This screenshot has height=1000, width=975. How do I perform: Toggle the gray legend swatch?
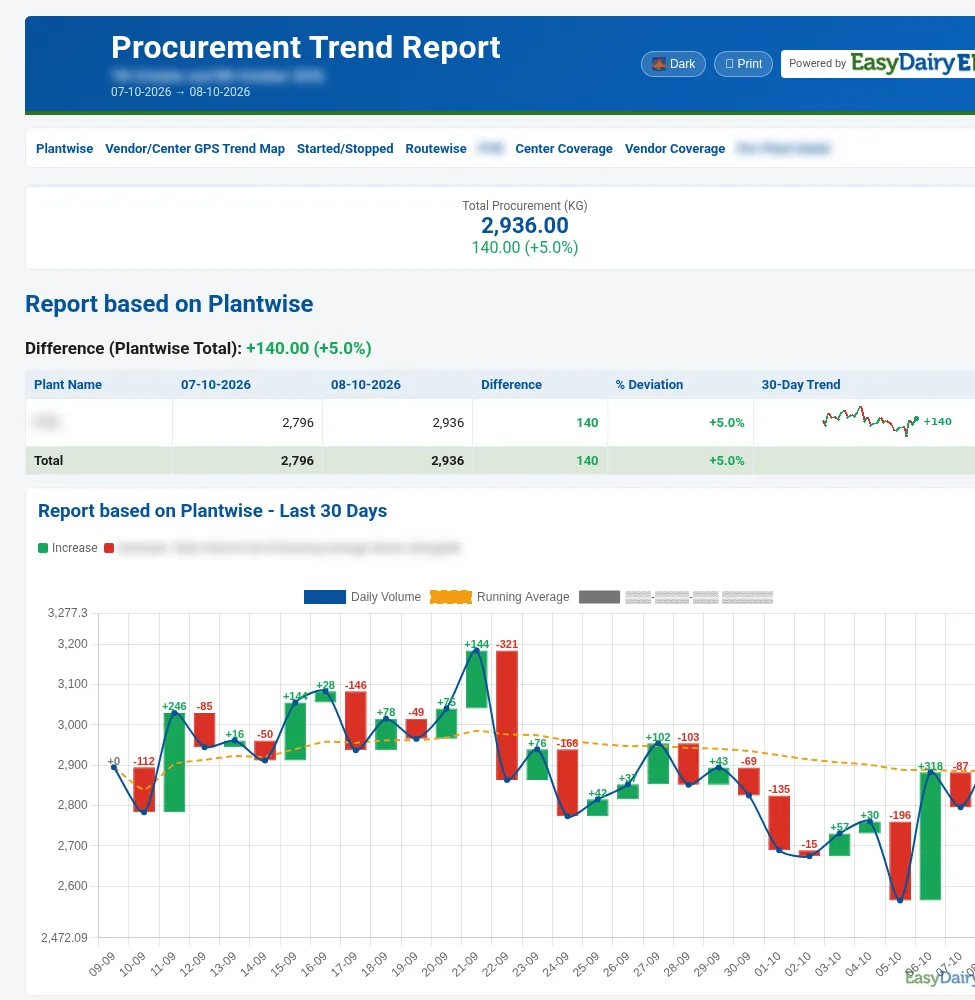599,597
